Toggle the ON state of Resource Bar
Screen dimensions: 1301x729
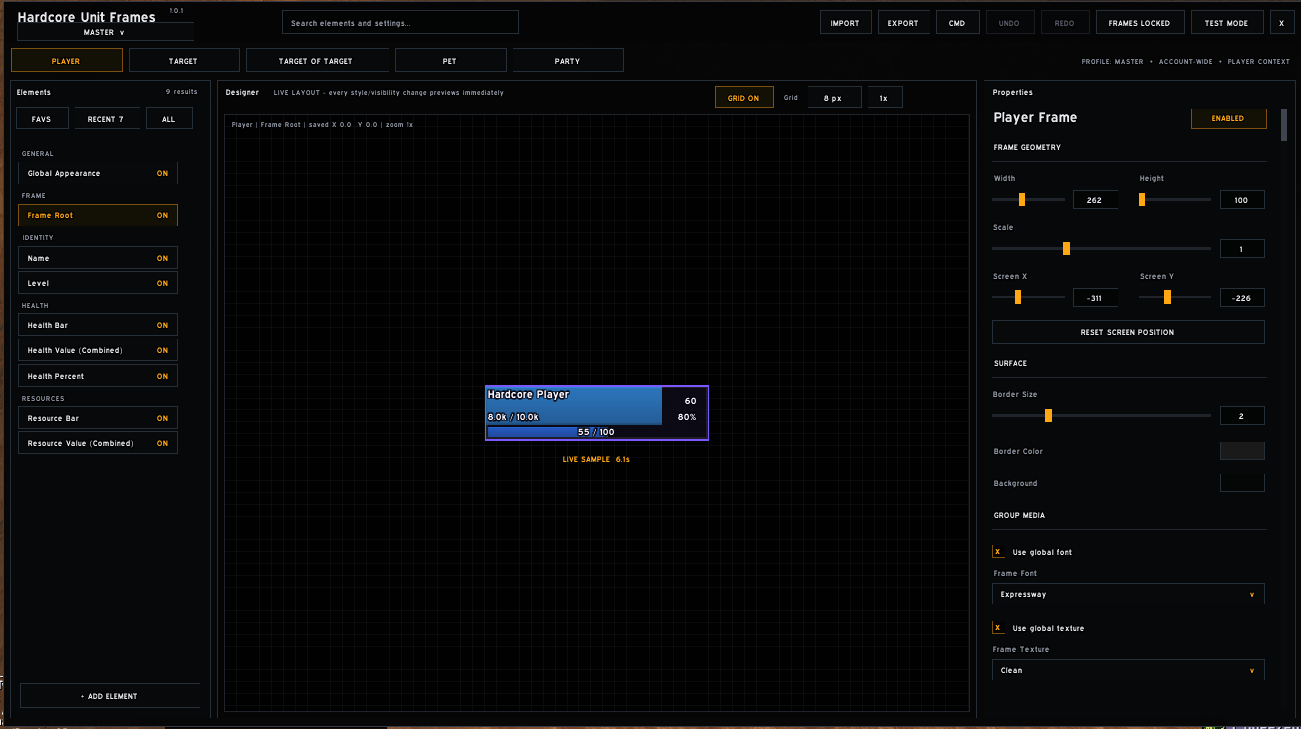(x=163, y=418)
